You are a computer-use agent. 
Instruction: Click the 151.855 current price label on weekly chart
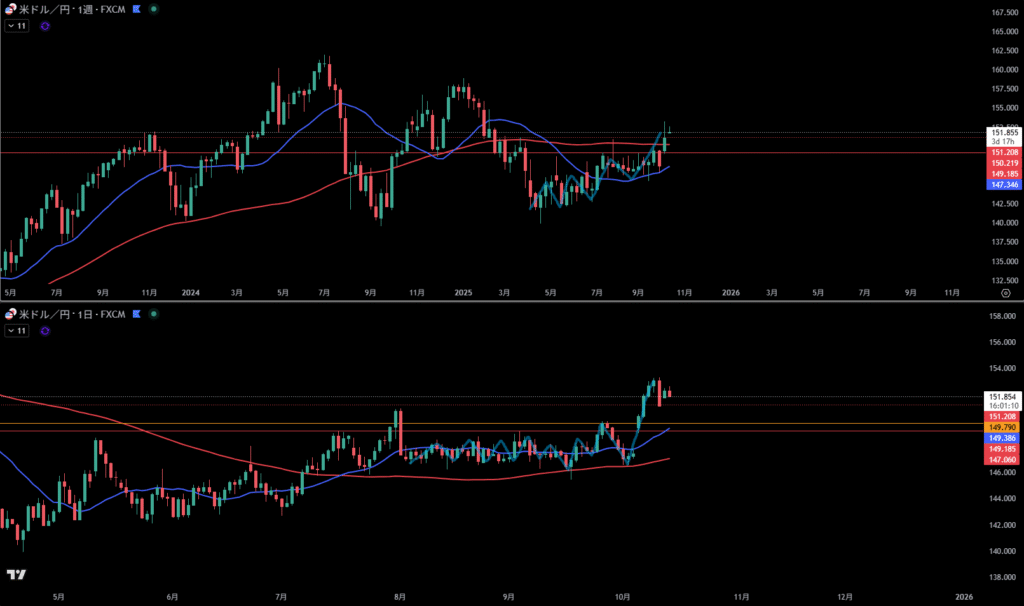pyautogui.click(x=1003, y=132)
